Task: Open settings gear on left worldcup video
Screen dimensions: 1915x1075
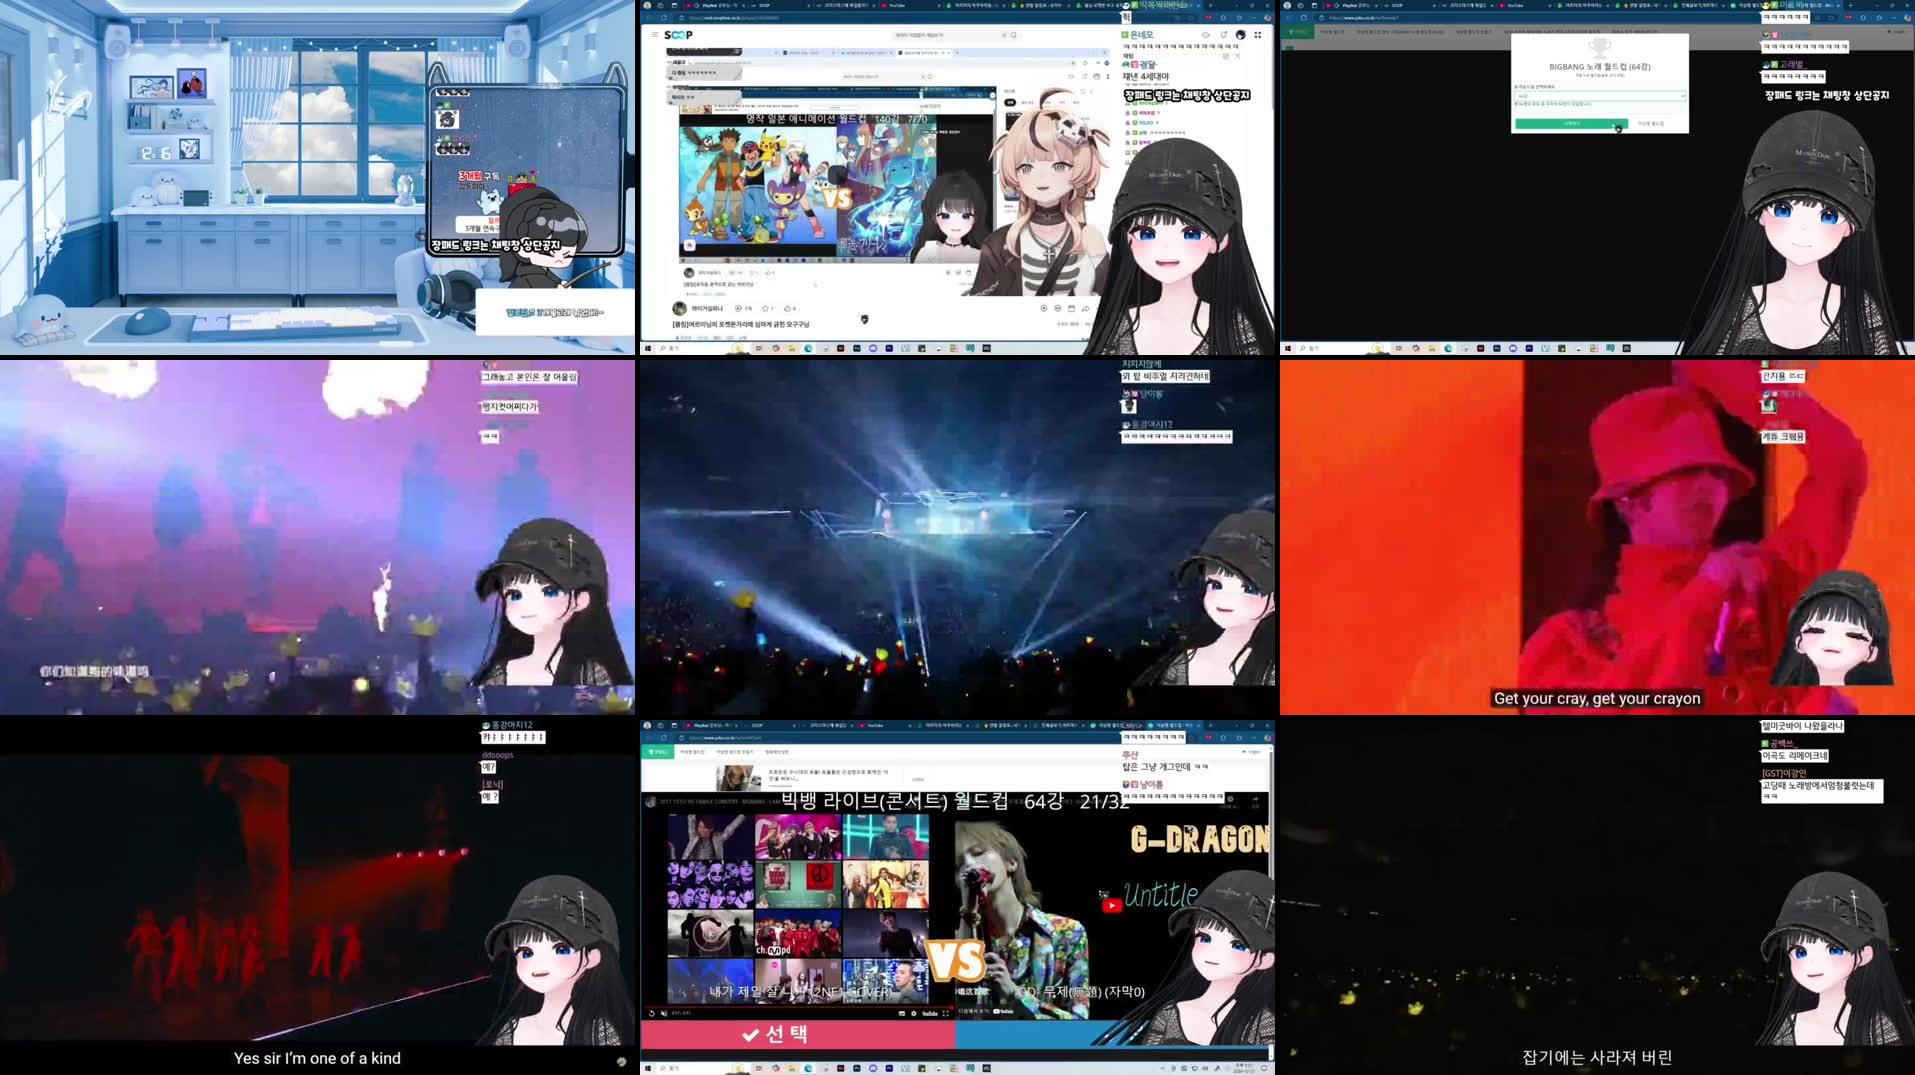Action: point(914,1013)
